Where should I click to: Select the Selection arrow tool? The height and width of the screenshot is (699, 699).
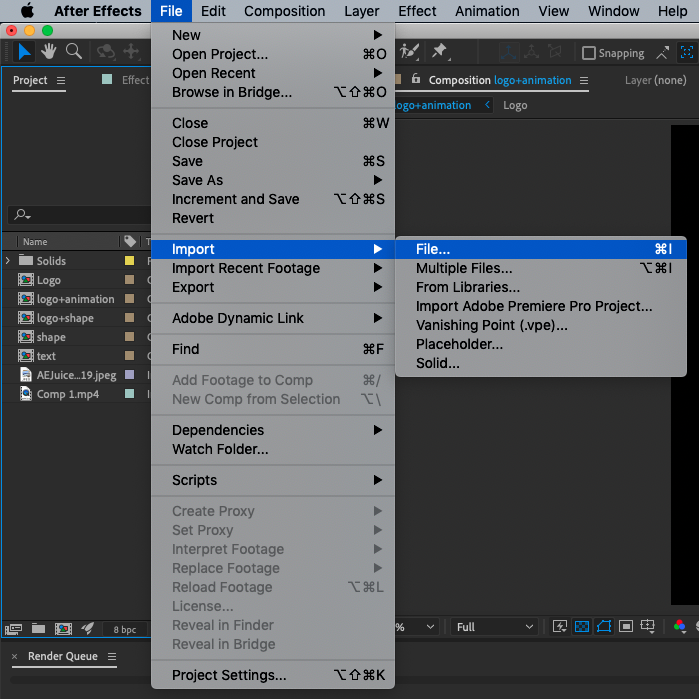coord(25,52)
